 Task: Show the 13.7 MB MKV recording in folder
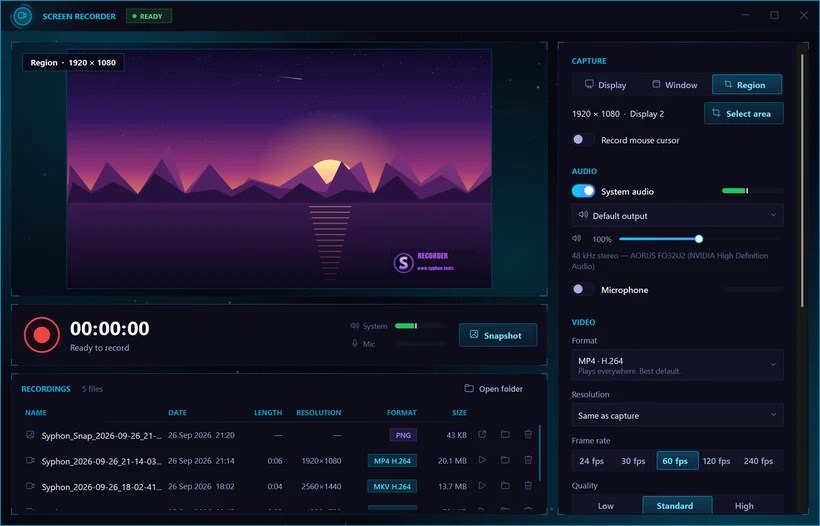pos(505,486)
